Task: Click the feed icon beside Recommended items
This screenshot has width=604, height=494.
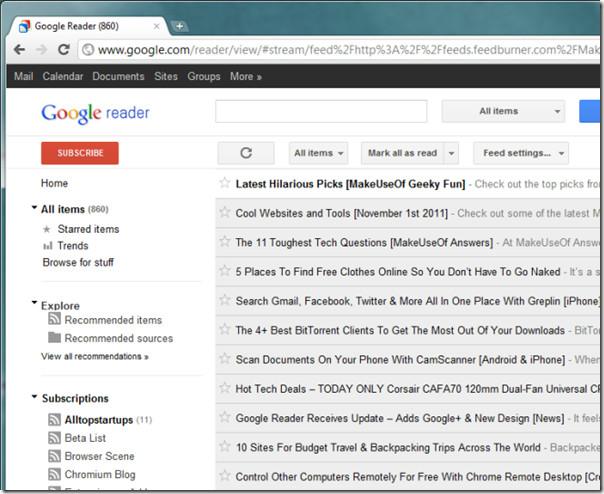Action: coord(54,319)
